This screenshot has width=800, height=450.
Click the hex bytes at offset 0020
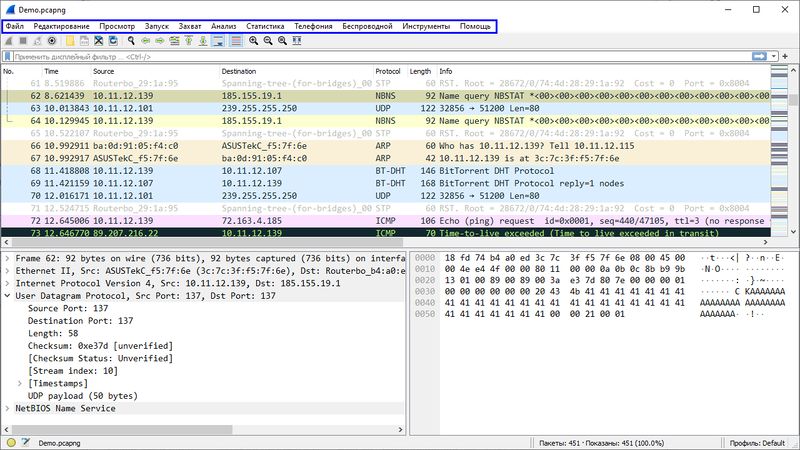click(x=564, y=280)
